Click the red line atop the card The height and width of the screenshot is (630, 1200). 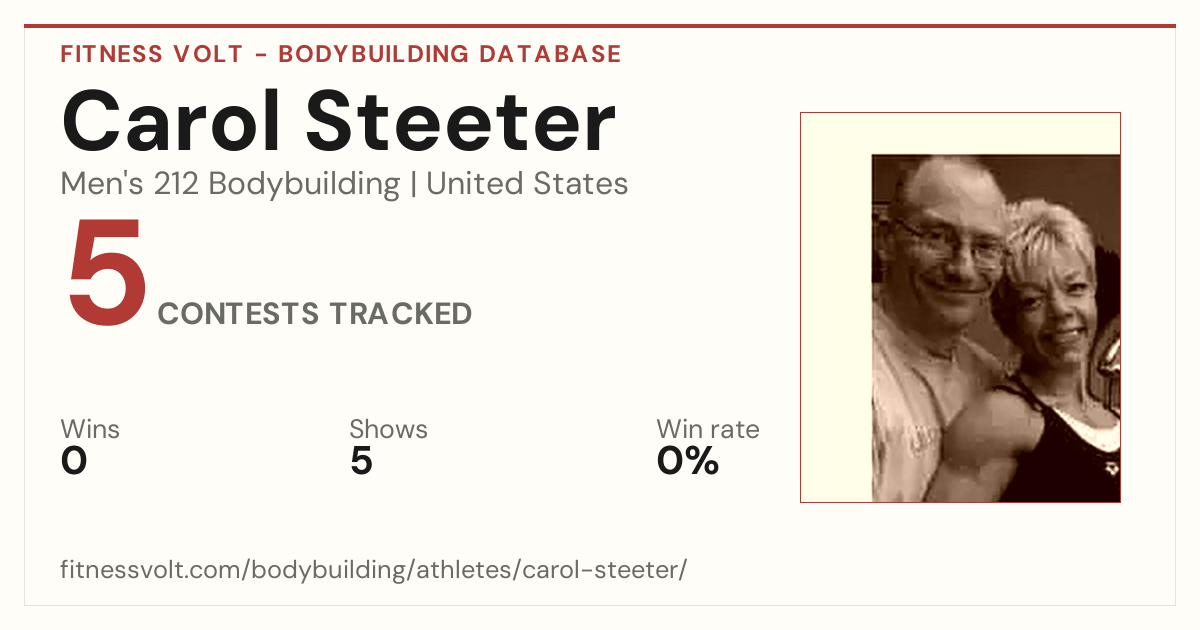[600, 26]
